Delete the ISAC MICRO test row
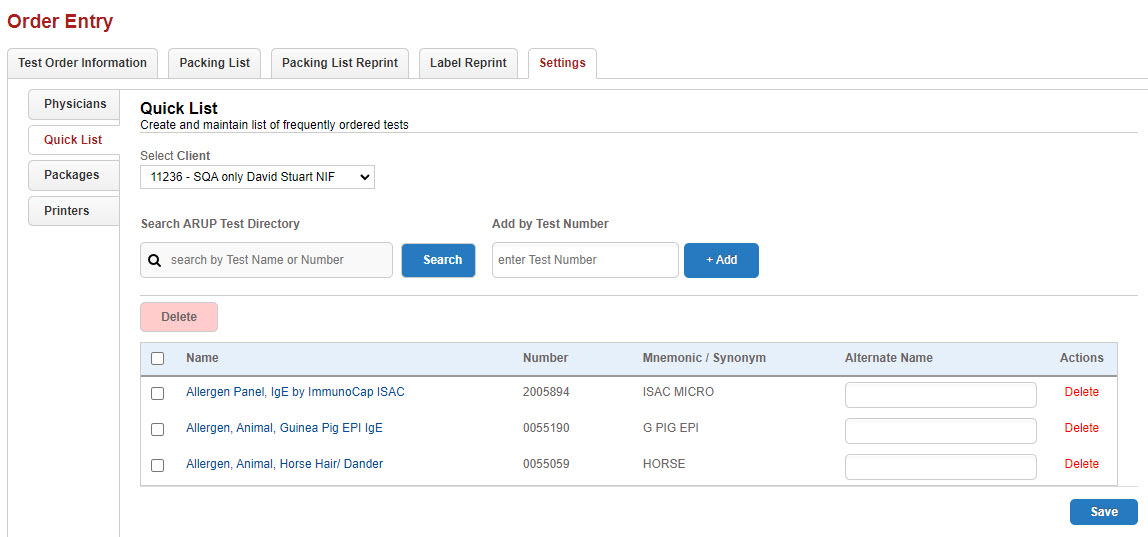The width and height of the screenshot is (1148, 537). [1081, 392]
